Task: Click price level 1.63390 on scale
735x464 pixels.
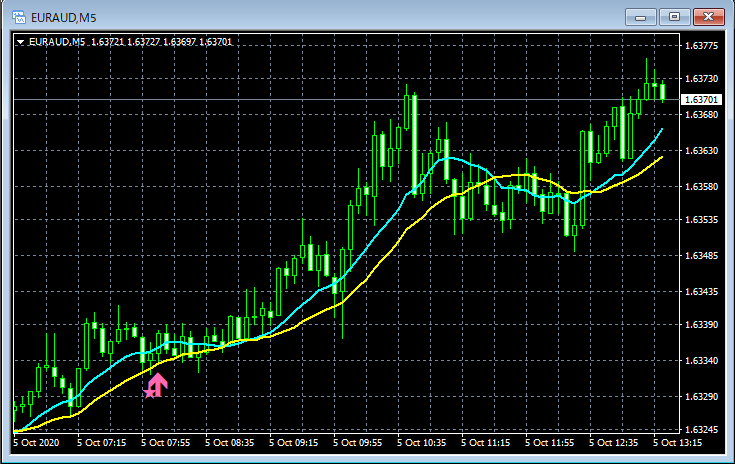Action: point(701,324)
